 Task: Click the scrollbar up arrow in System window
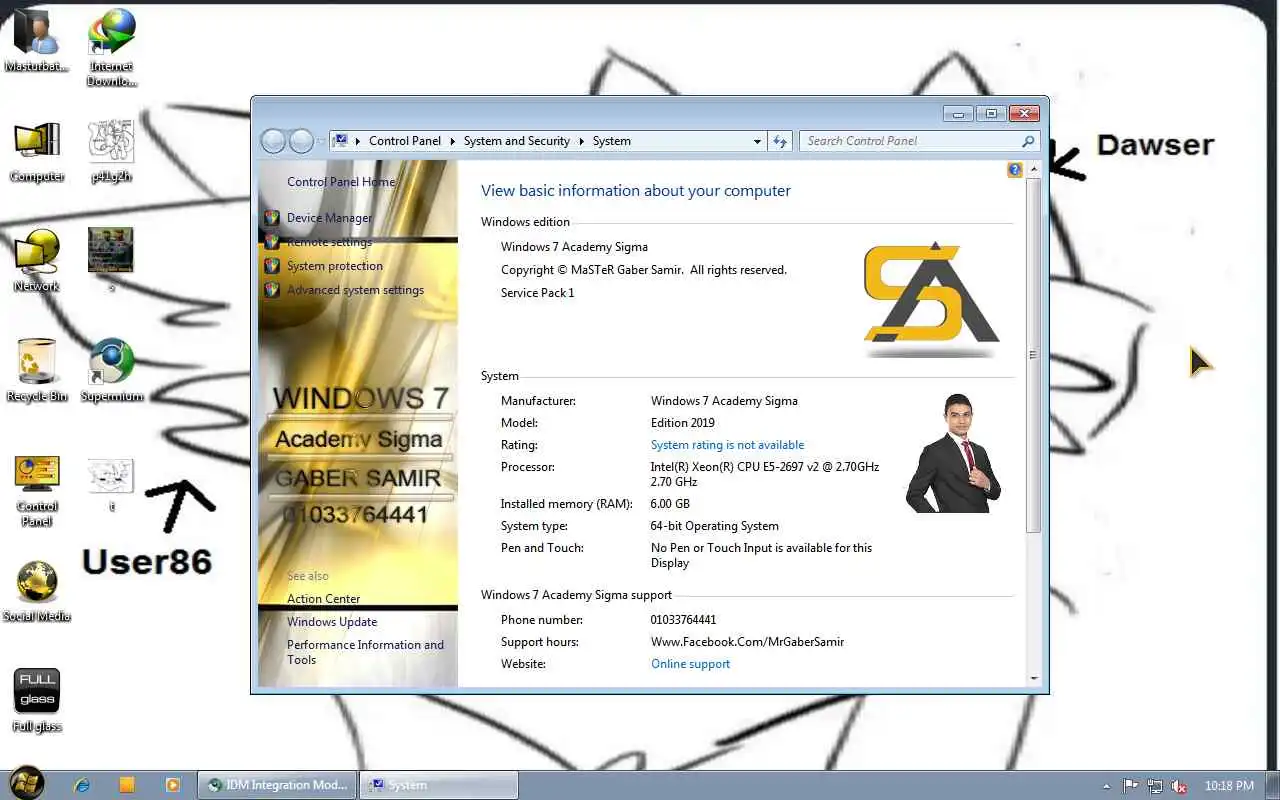tap(1034, 170)
